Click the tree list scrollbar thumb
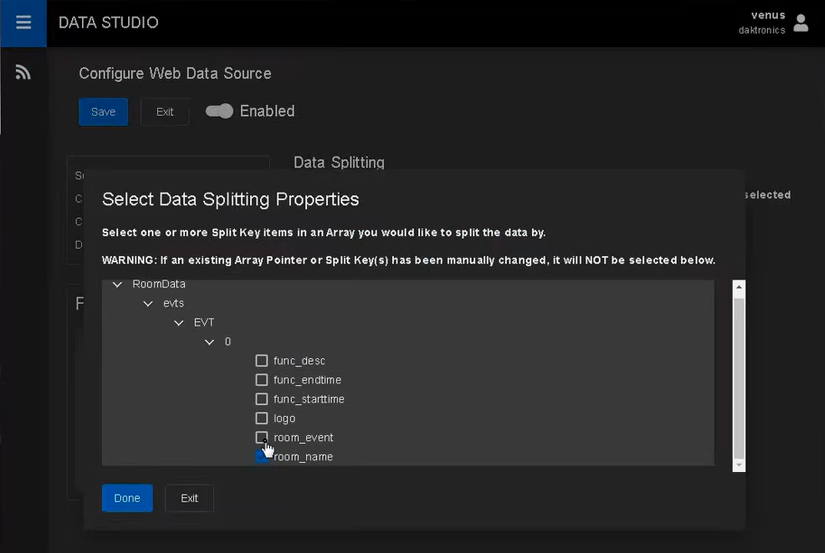825x553 pixels. tap(739, 378)
